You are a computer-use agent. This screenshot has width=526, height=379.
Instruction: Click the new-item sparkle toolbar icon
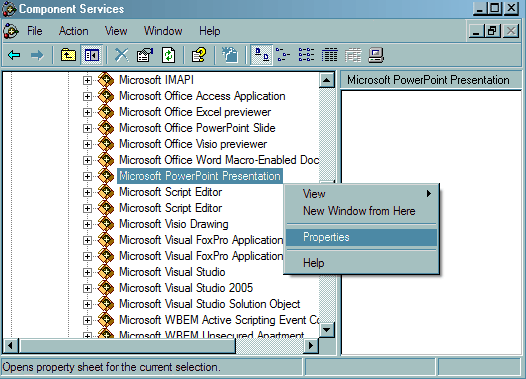230,55
